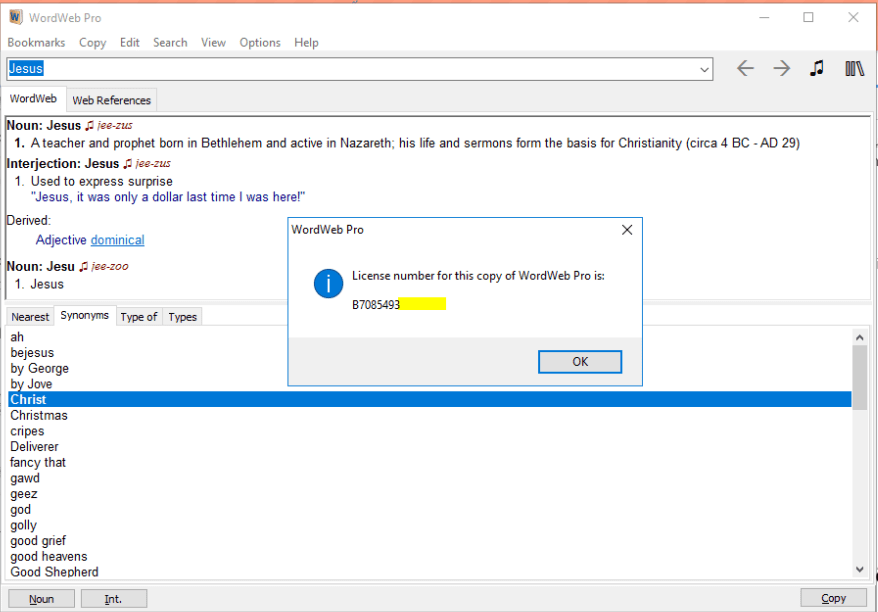The height and width of the screenshot is (612, 878).
Task: Click the WordWeb Pro app icon in title bar
Action: click(16, 17)
